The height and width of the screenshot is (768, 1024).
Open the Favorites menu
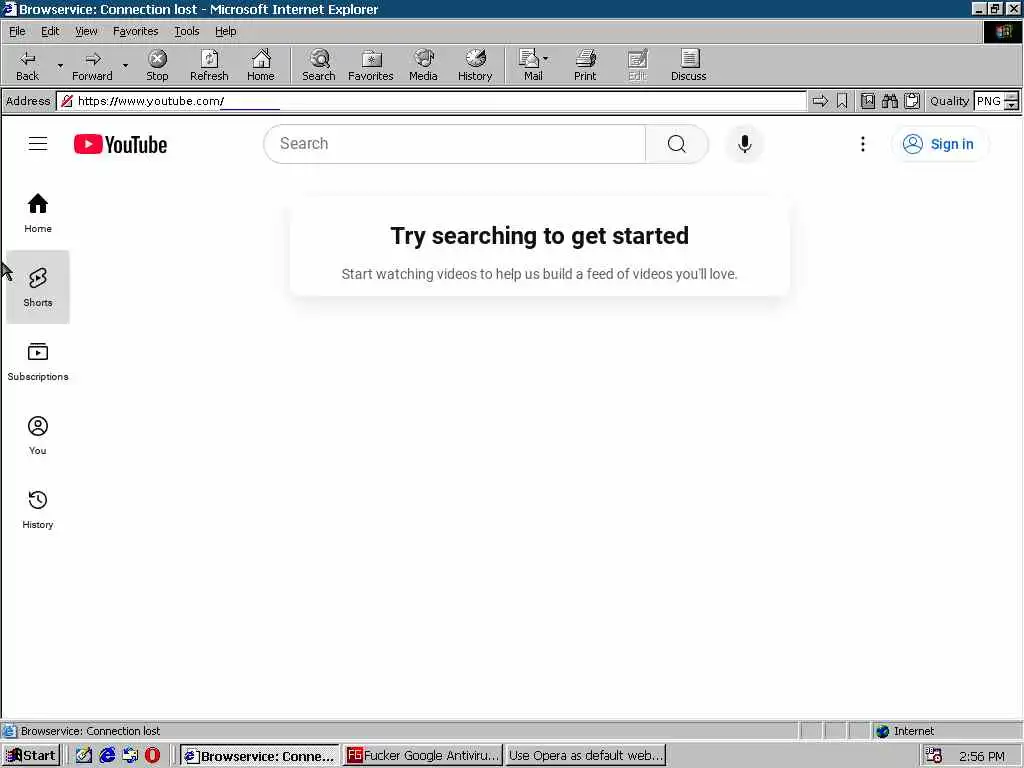[135, 31]
